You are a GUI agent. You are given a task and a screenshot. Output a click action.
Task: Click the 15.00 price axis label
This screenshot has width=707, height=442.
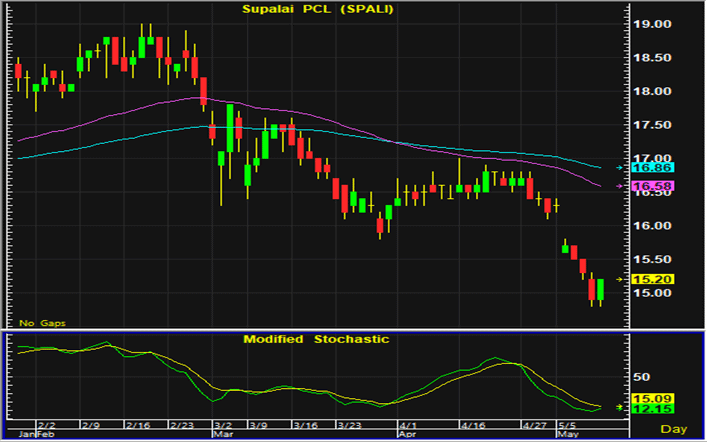pyautogui.click(x=652, y=293)
